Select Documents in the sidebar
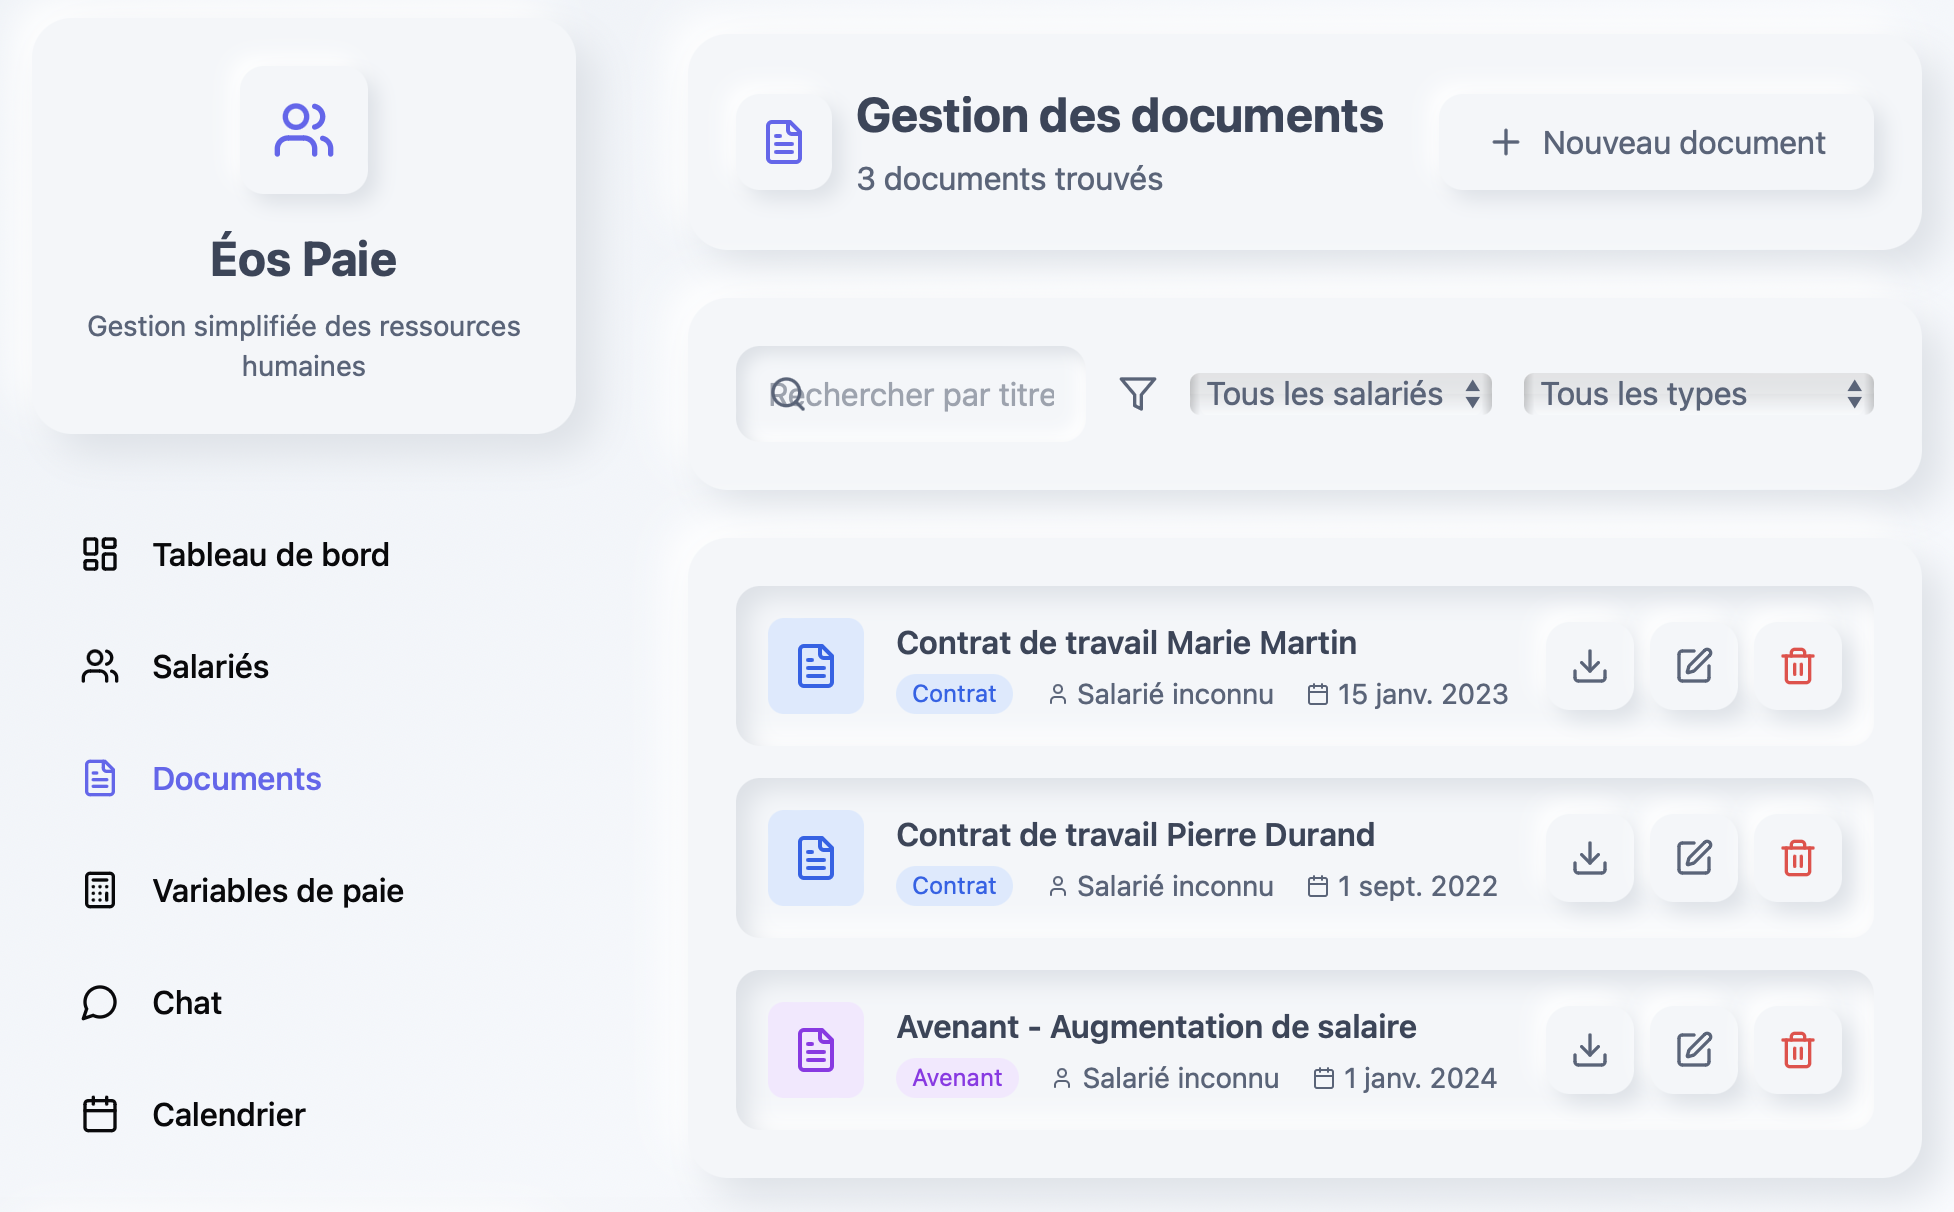This screenshot has height=1212, width=1954. (x=237, y=778)
